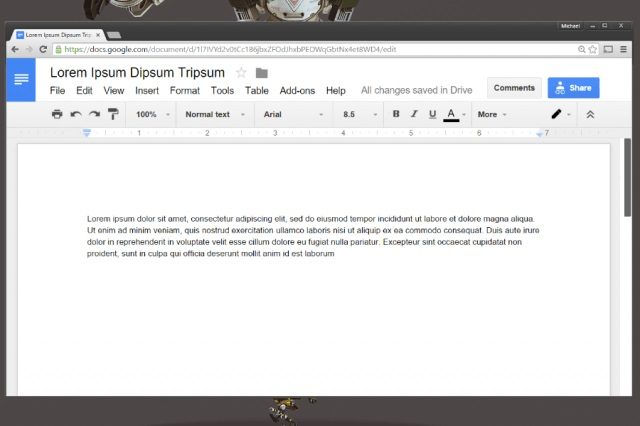Star the Lorem Ipsum document
This screenshot has height=426, width=640.
click(x=241, y=73)
